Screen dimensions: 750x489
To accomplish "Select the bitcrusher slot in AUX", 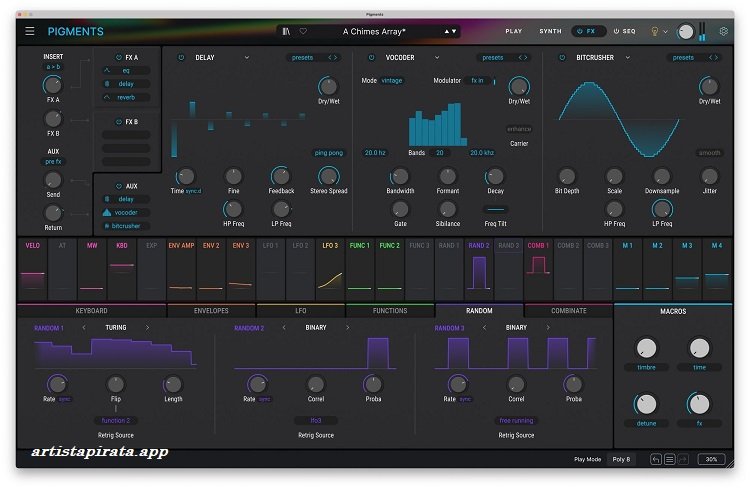I will click(126, 226).
